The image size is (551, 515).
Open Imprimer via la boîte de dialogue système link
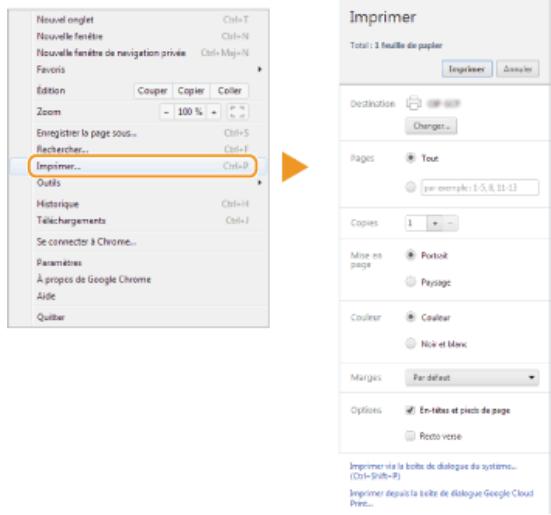point(433,471)
